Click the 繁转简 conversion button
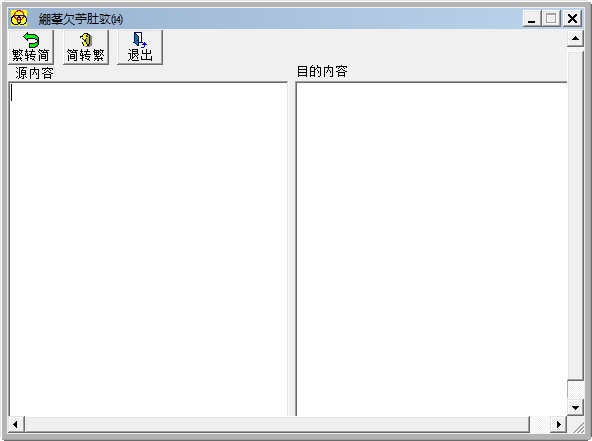This screenshot has width=592, height=441. tap(31, 47)
